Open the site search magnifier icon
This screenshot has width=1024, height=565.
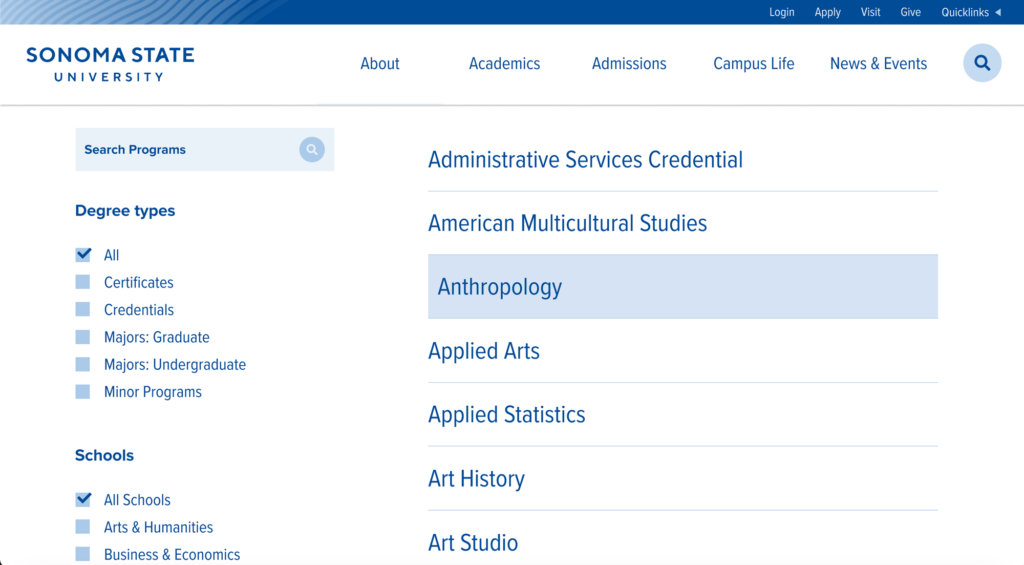982,63
